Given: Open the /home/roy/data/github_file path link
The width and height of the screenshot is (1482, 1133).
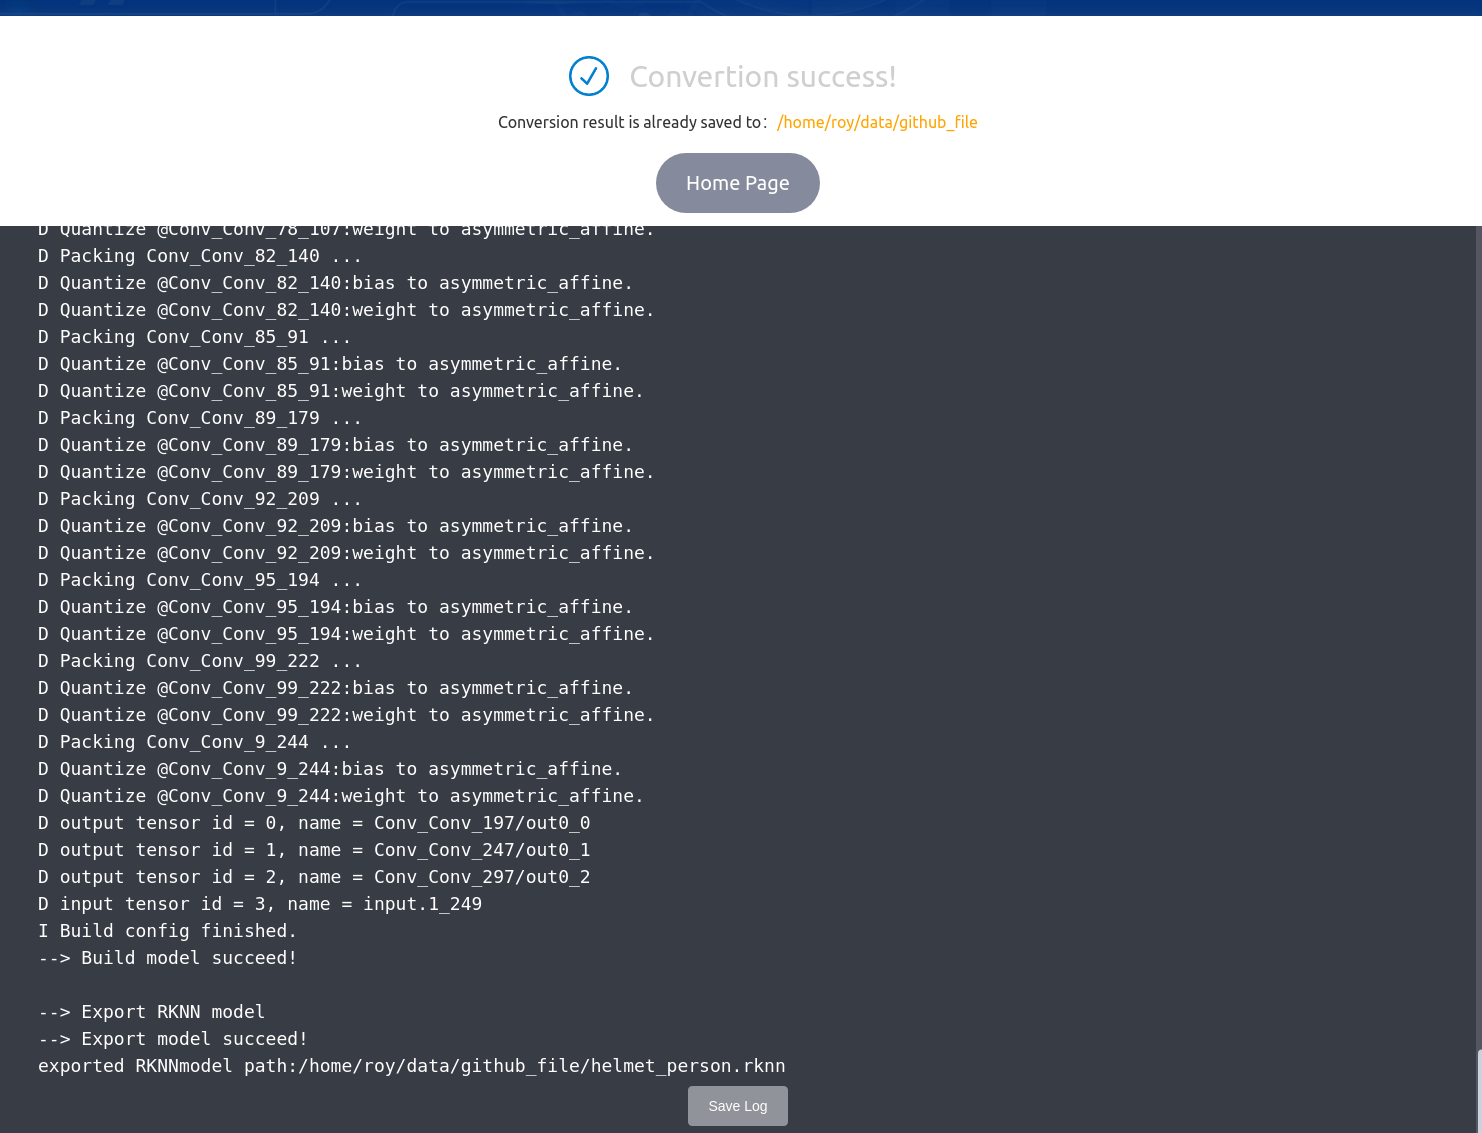Looking at the screenshot, I should (877, 122).
